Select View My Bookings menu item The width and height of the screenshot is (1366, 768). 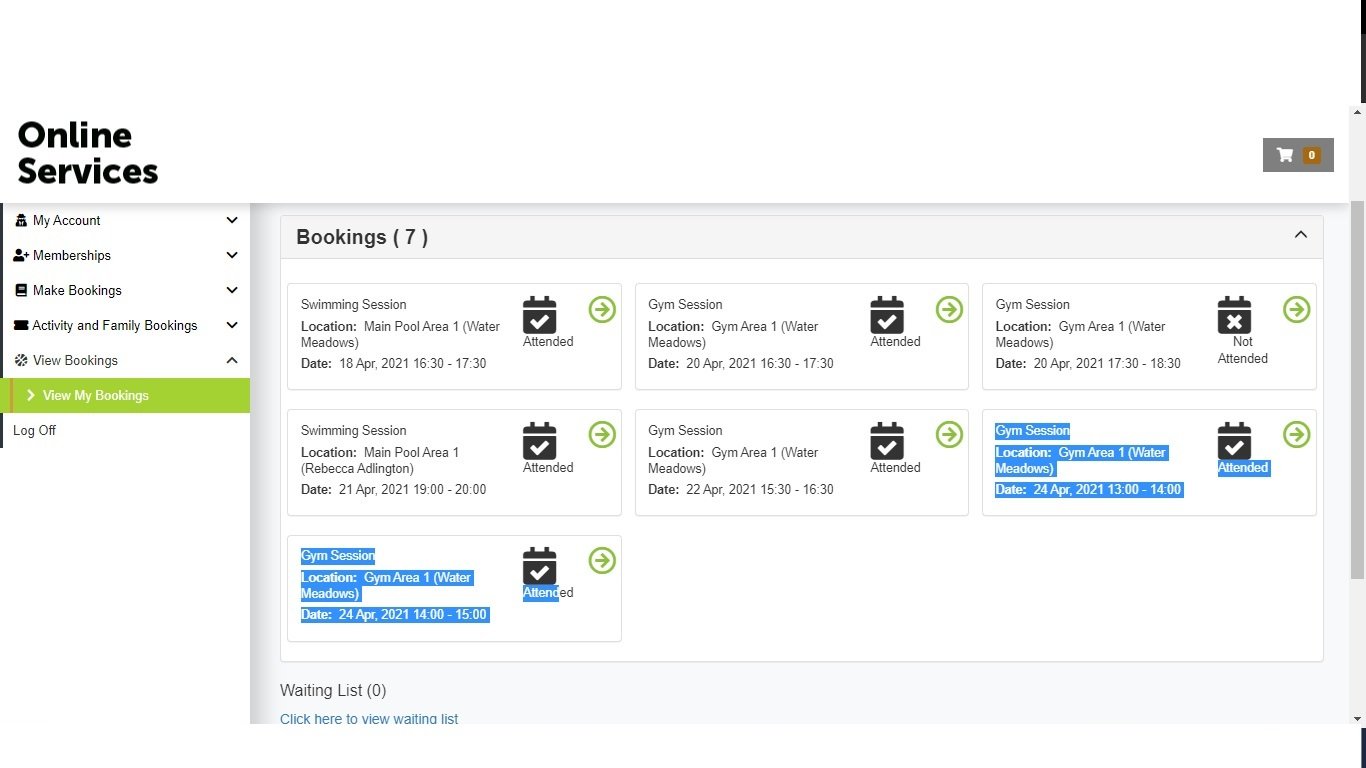point(96,396)
